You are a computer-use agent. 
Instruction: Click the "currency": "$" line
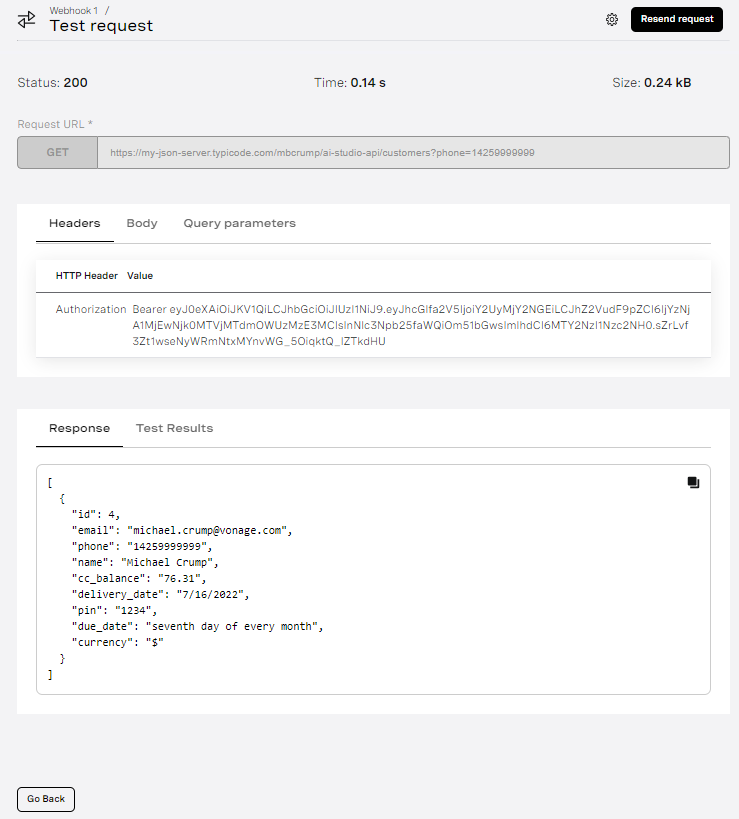coord(118,642)
